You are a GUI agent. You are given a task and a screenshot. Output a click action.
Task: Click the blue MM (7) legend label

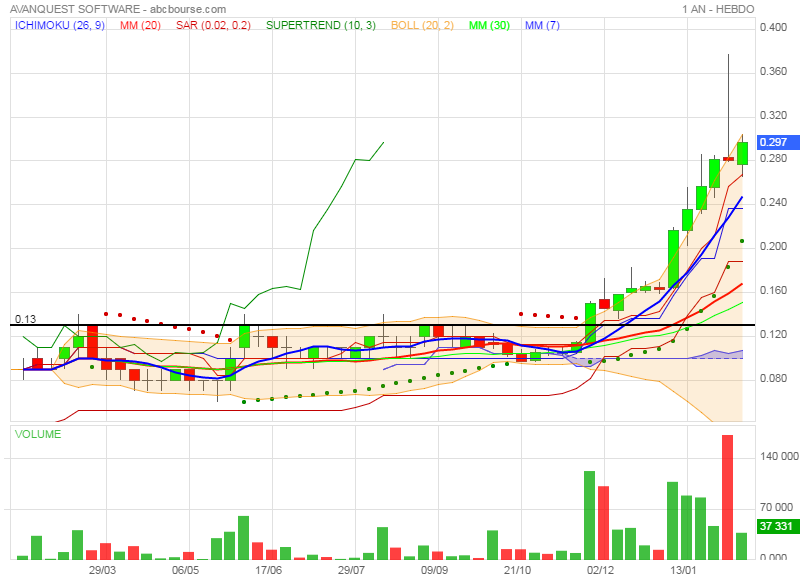coord(542,25)
